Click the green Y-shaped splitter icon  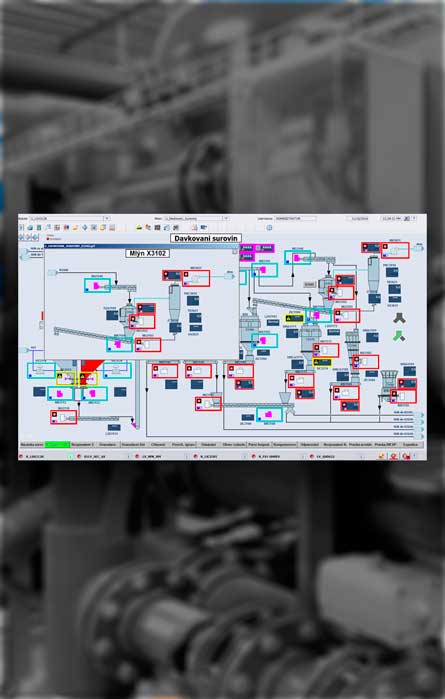coord(399,336)
